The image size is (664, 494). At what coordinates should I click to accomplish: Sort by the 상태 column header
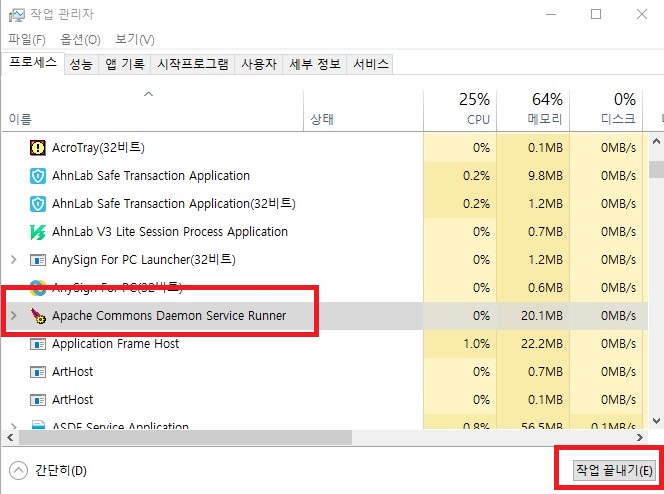tap(363, 110)
